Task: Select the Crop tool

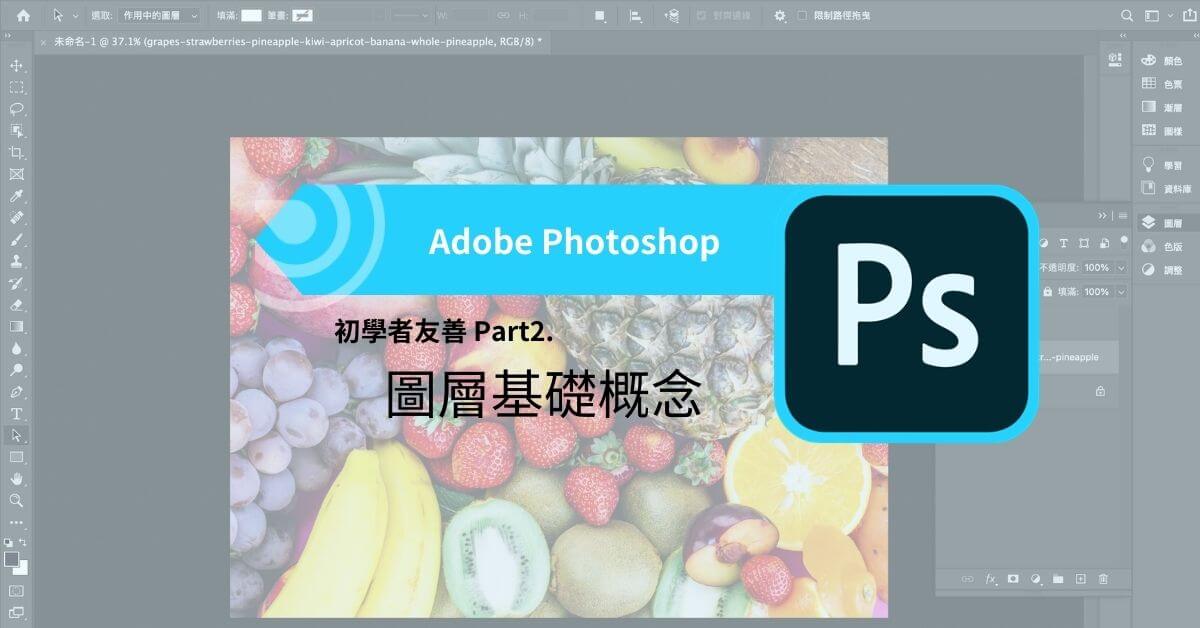Action: click(16, 153)
